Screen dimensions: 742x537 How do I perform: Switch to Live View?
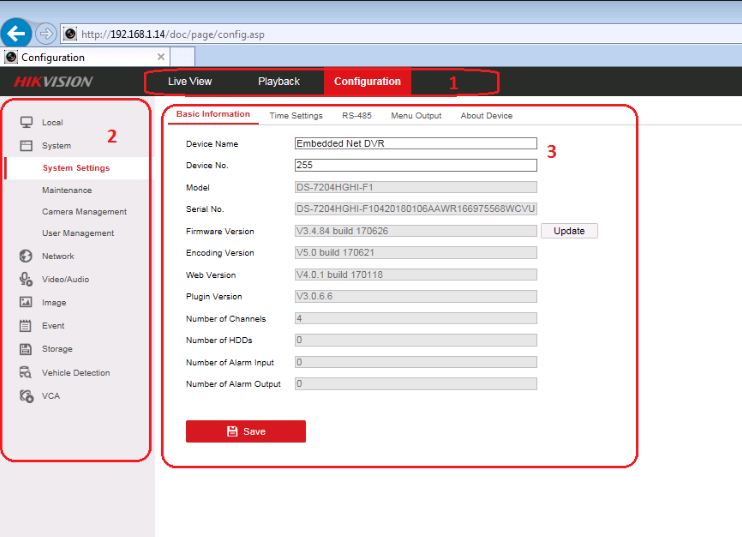[190, 81]
